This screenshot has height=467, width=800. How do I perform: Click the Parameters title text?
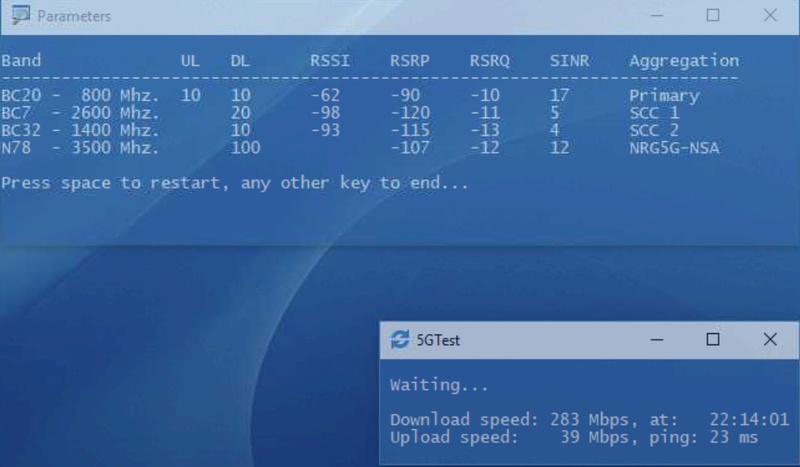pyautogui.click(x=74, y=16)
